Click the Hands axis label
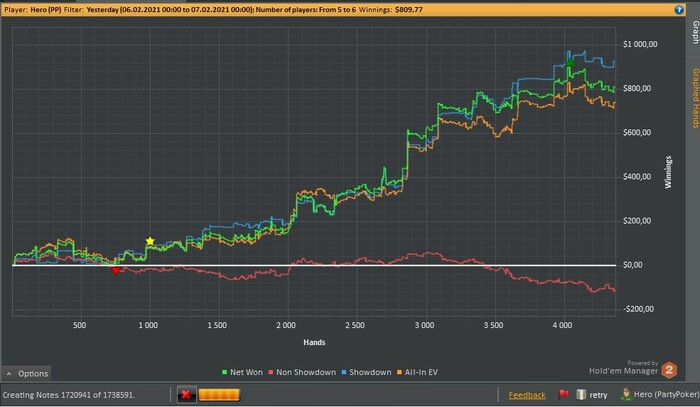This screenshot has width=700, height=407. pos(314,342)
